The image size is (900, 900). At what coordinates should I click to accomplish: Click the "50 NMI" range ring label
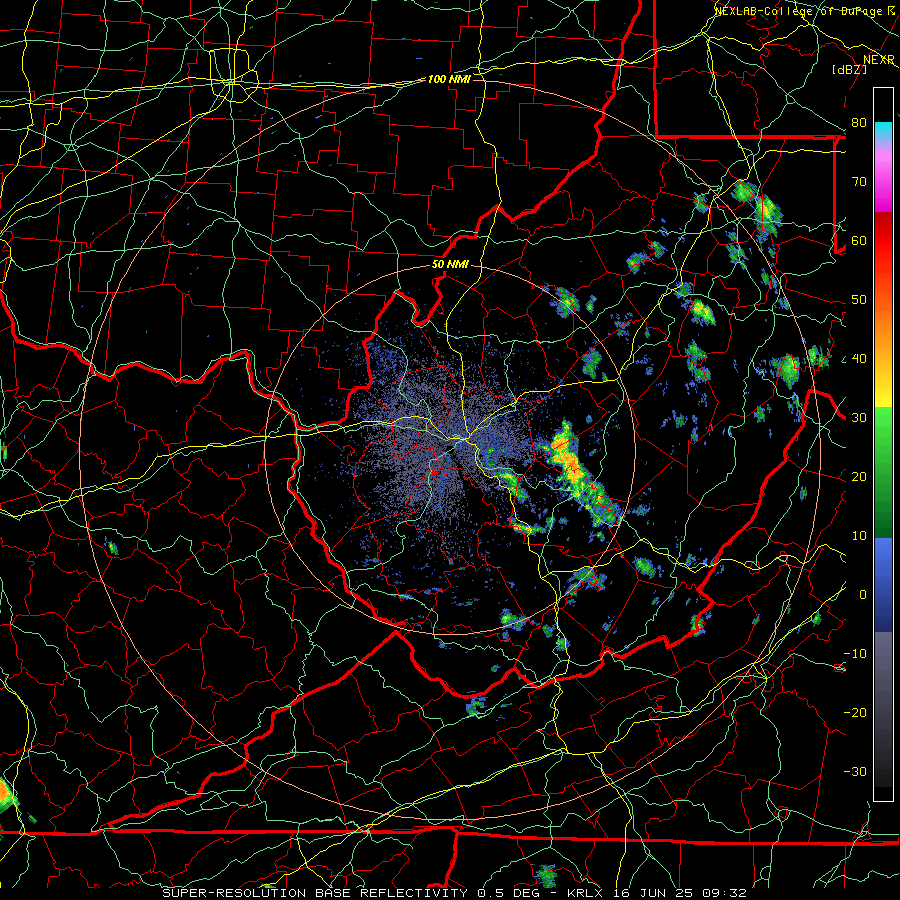[x=450, y=265]
